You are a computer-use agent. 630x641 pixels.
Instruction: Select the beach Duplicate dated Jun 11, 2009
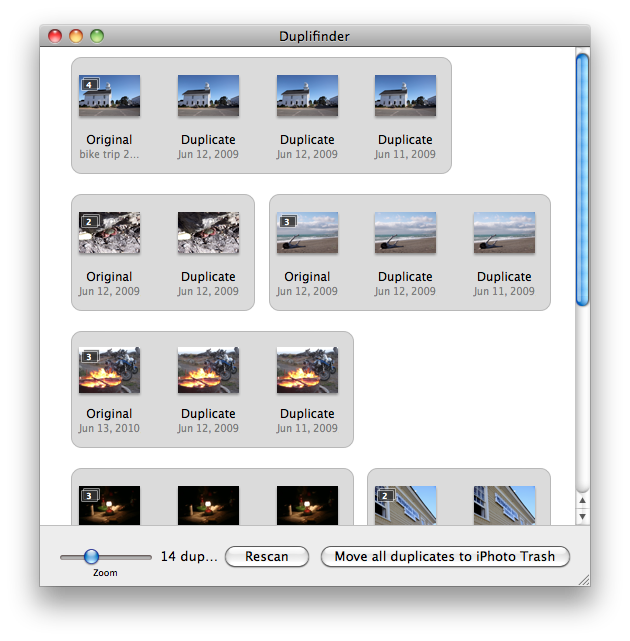[x=504, y=233]
